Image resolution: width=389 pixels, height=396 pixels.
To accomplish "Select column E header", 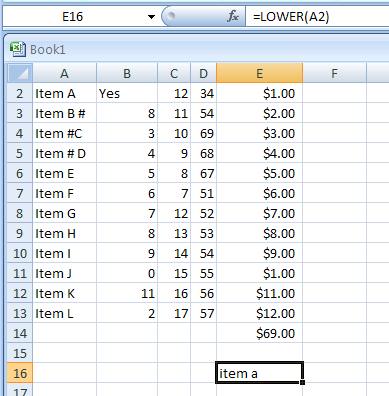I will (x=259, y=73).
